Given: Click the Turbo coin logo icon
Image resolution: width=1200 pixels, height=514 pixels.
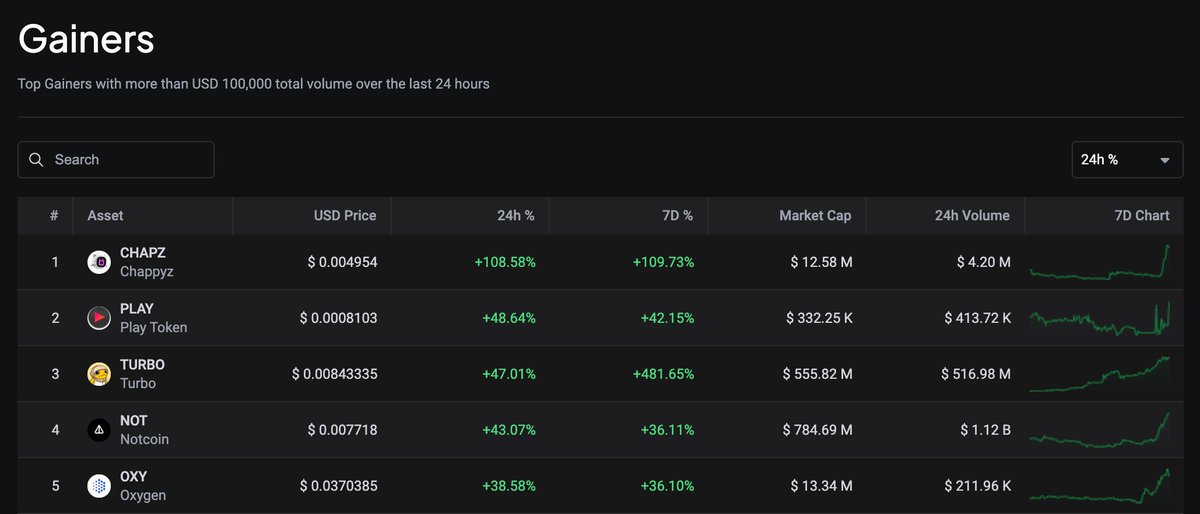Looking at the screenshot, I should (98, 375).
